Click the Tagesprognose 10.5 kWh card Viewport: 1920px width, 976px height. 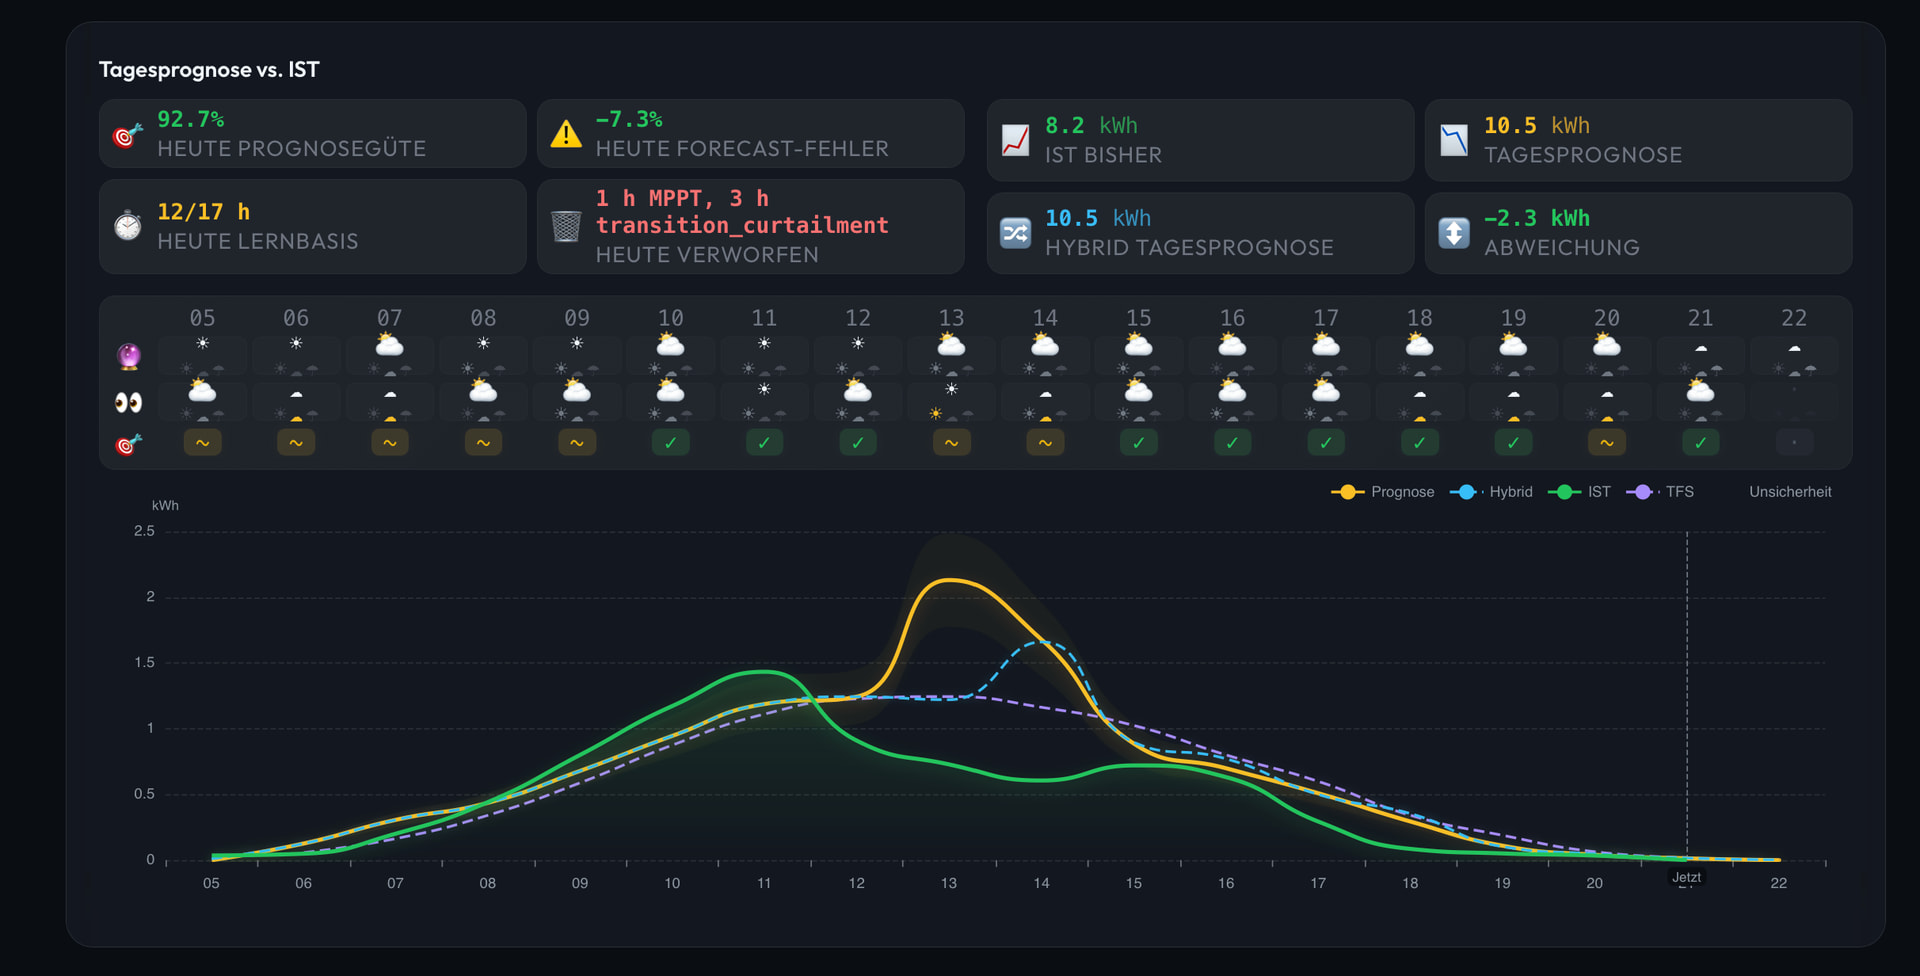pos(1639,140)
